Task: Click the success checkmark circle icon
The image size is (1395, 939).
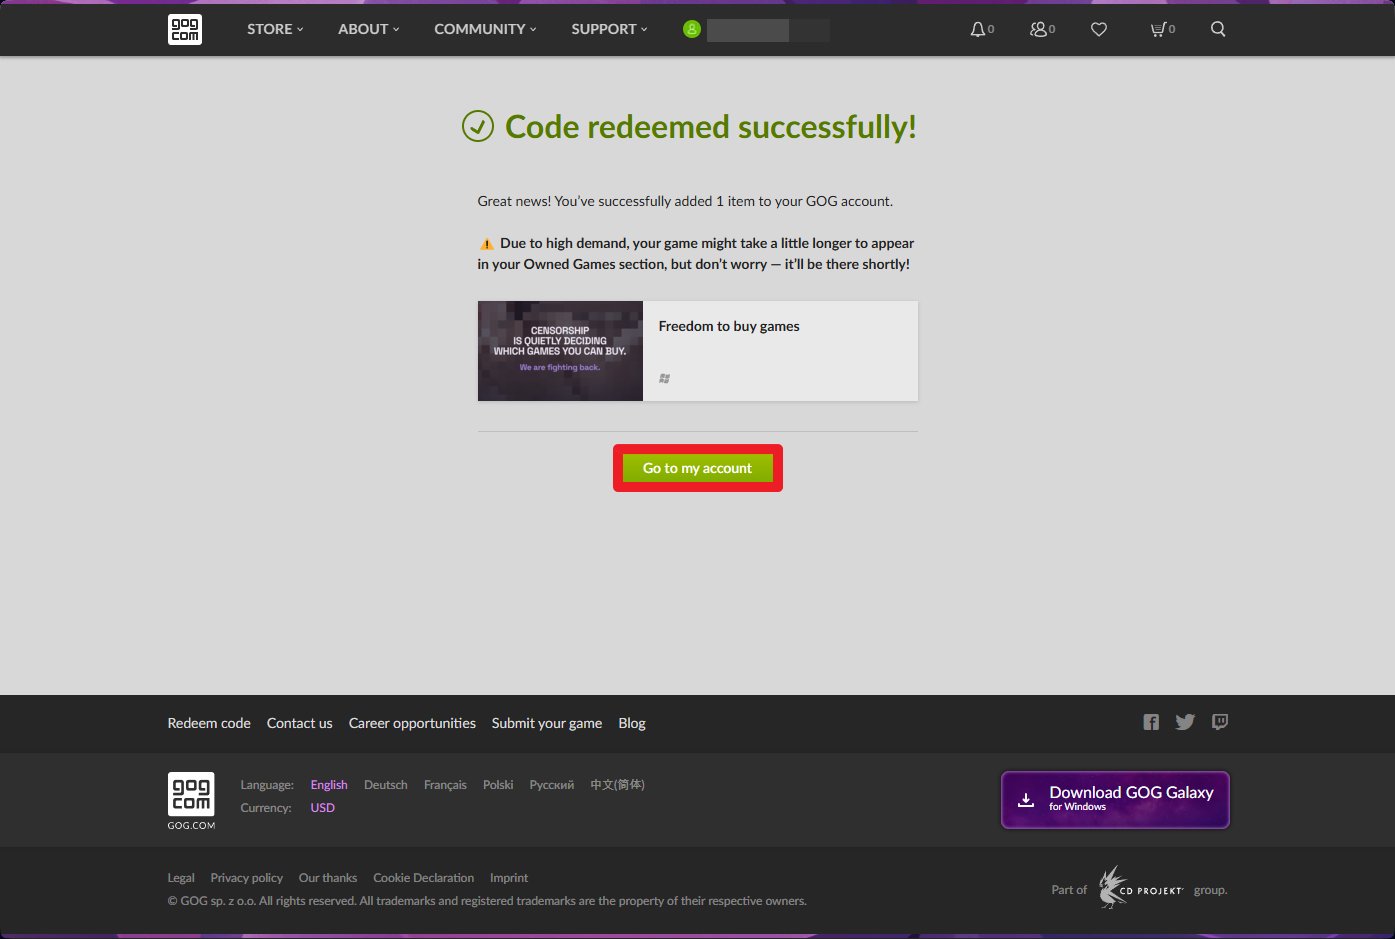Action: 478,126
